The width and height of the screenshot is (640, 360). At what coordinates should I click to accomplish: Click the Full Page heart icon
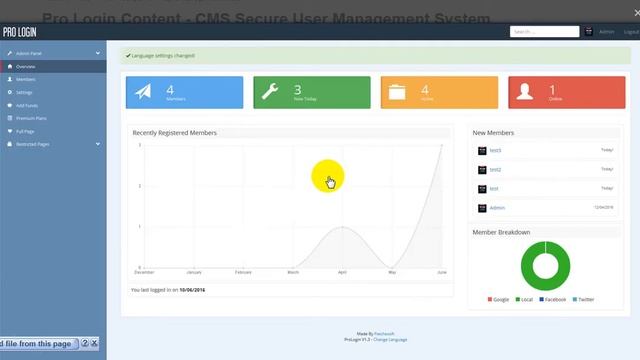click(10, 131)
